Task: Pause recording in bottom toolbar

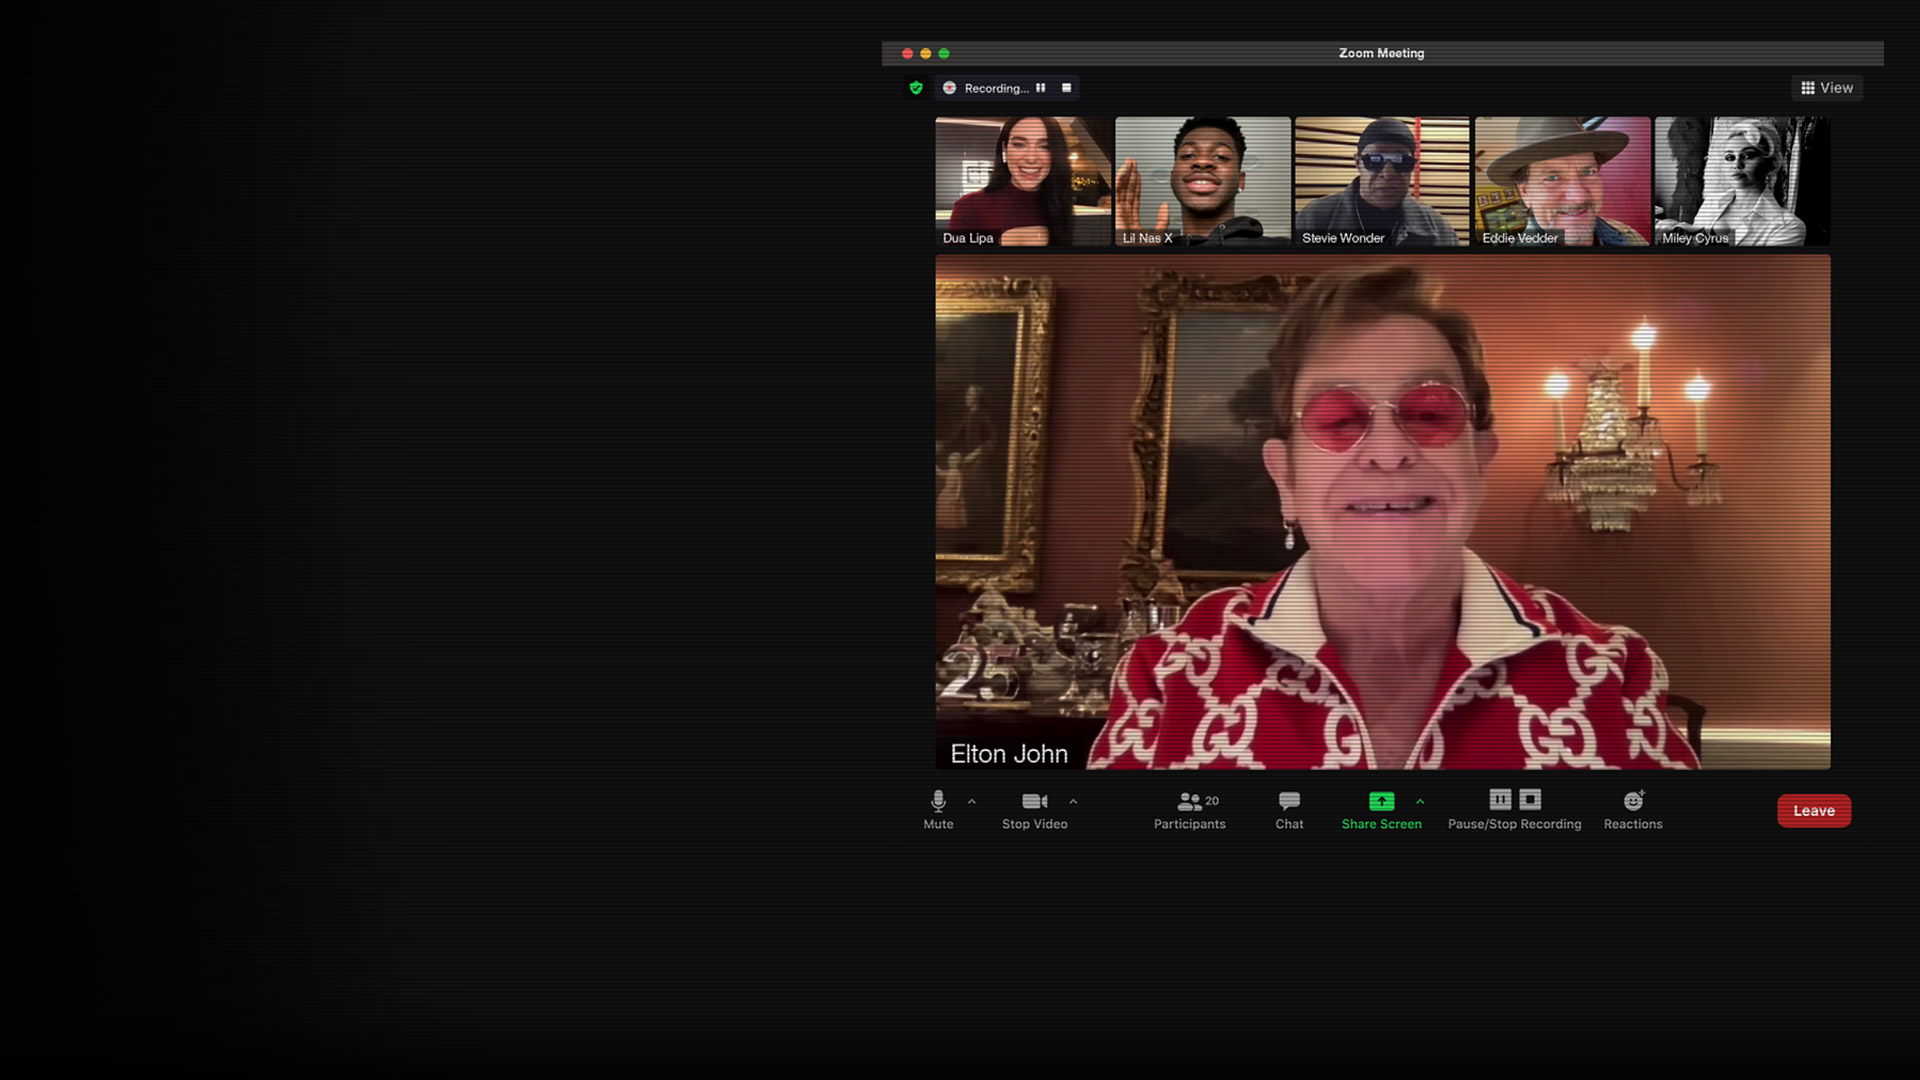Action: click(x=1500, y=799)
